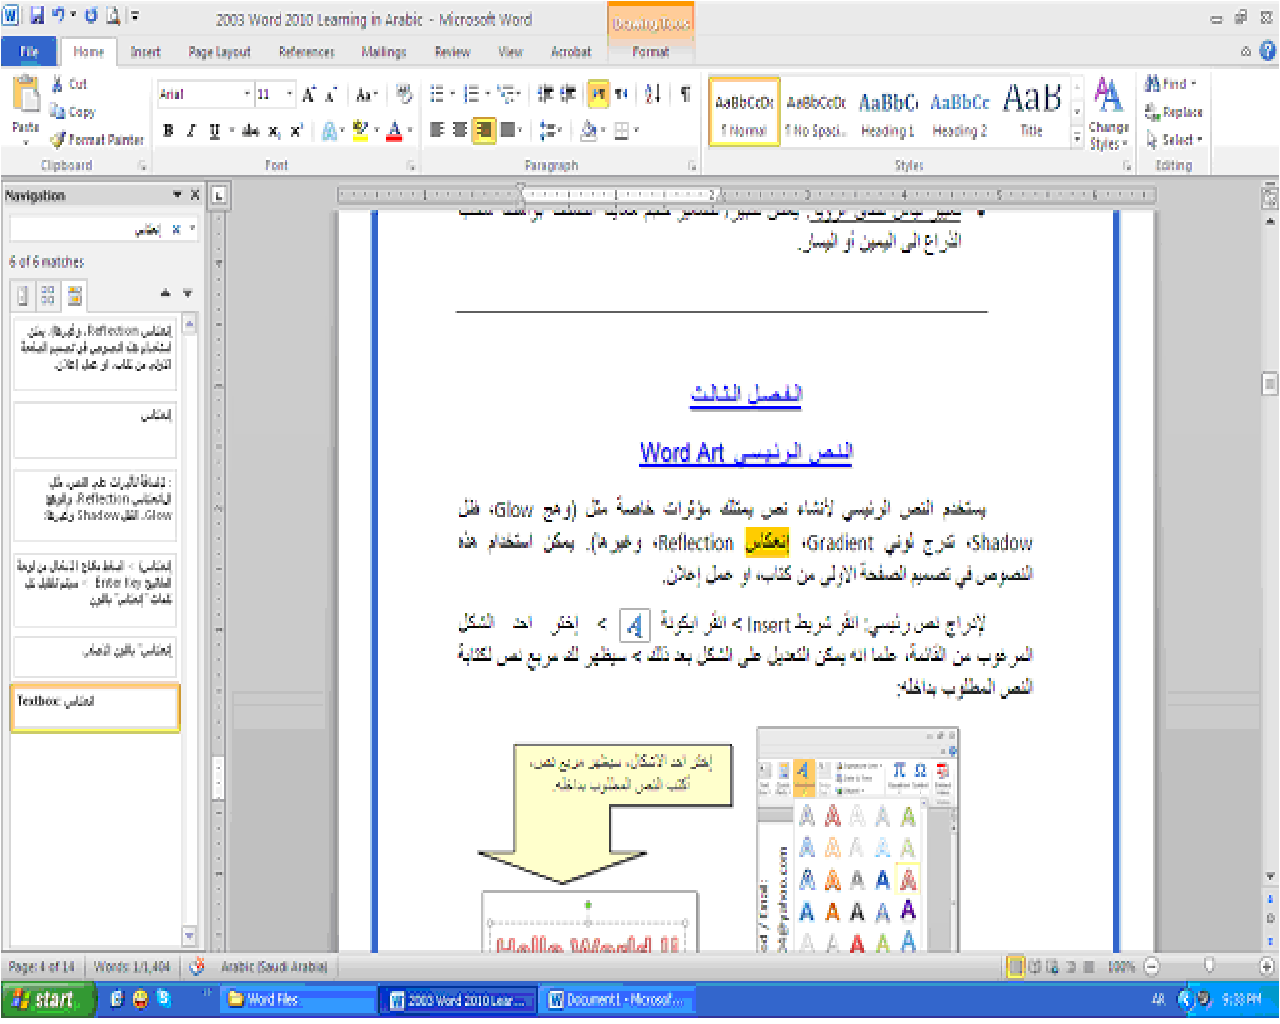The image size is (1280, 1024).
Task: Switch to Print Layout view
Action: coord(1015,967)
